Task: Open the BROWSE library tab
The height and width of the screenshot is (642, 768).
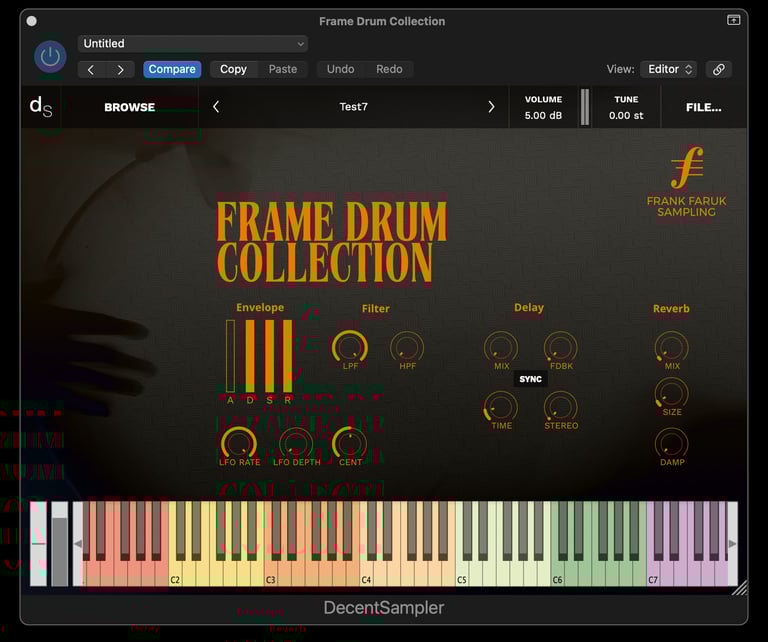Action: point(130,107)
